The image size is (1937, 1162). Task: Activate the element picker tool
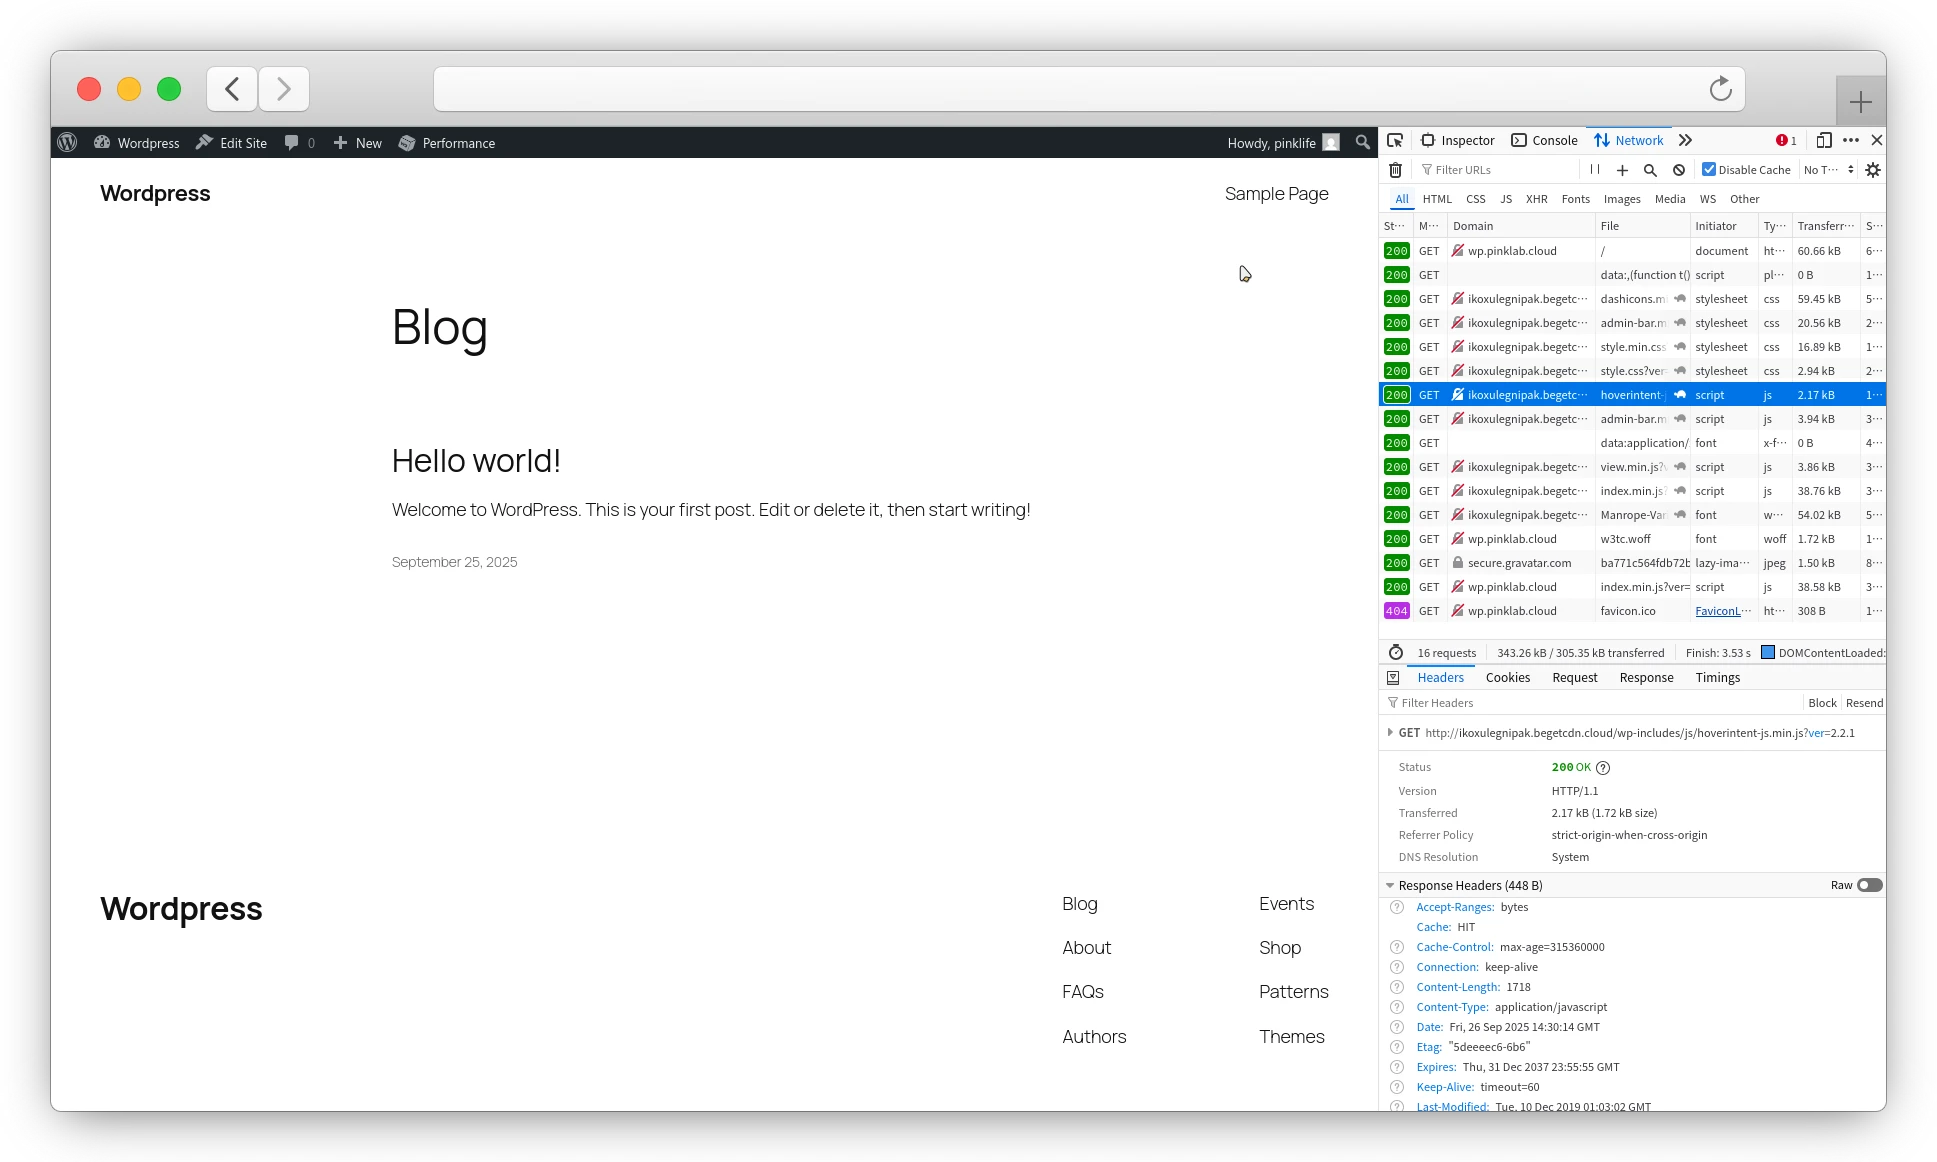point(1395,141)
